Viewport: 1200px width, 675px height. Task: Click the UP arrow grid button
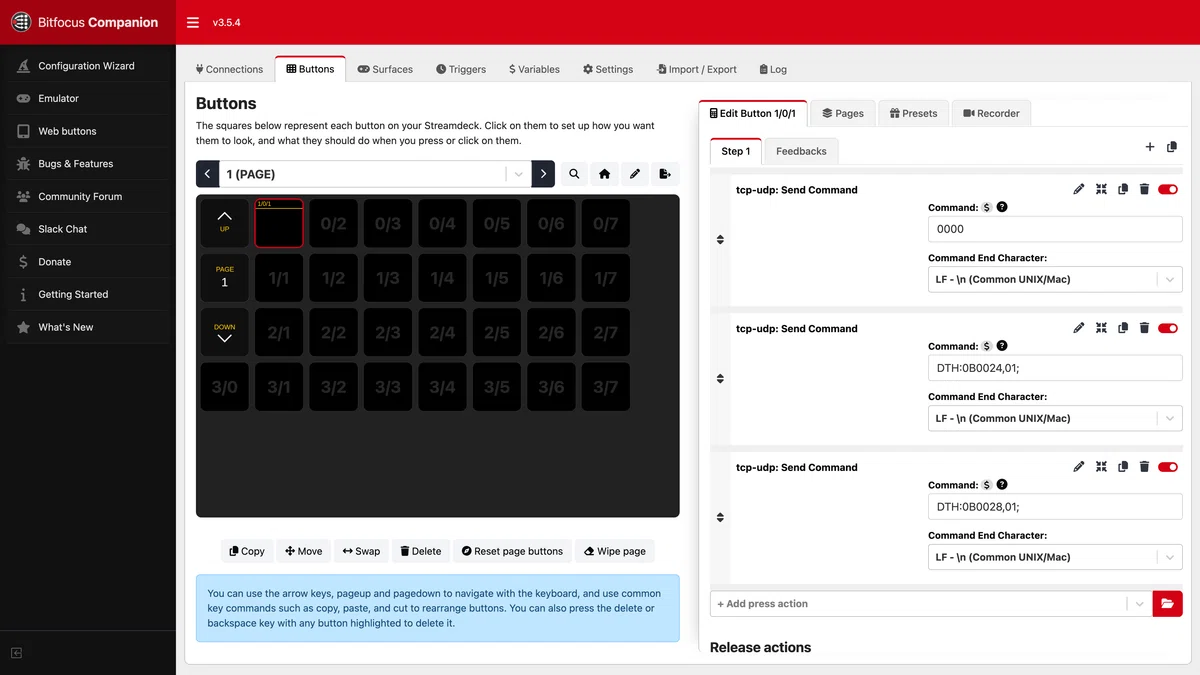pos(224,223)
